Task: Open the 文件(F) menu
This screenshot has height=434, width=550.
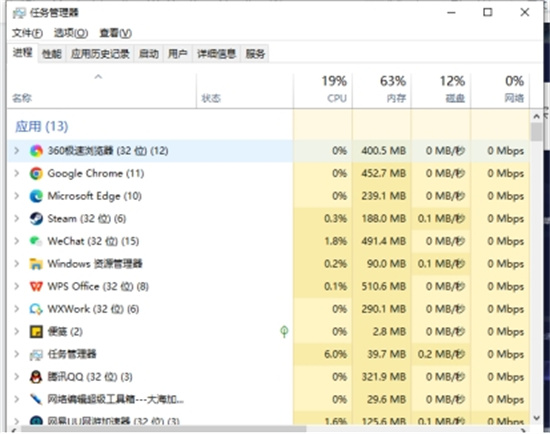Action: pyautogui.click(x=27, y=33)
